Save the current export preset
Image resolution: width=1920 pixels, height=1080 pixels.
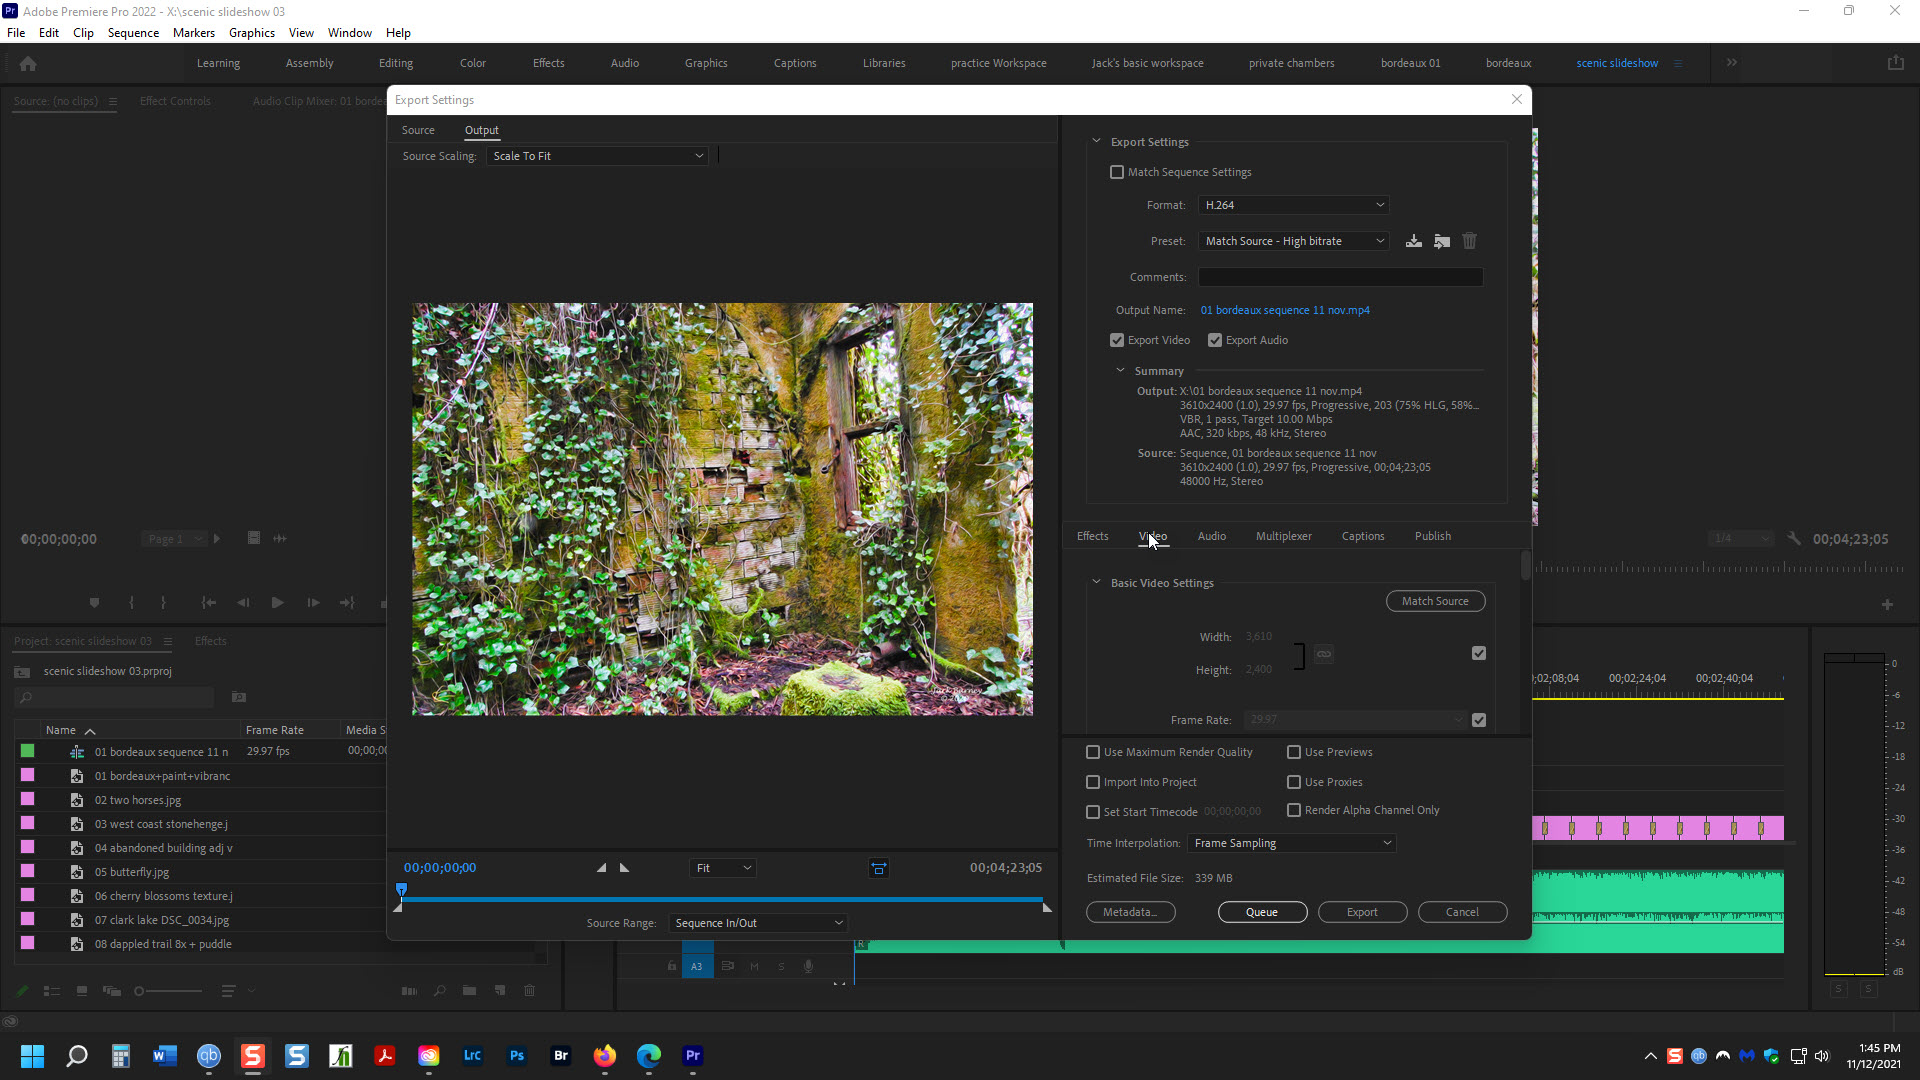[x=1413, y=240]
